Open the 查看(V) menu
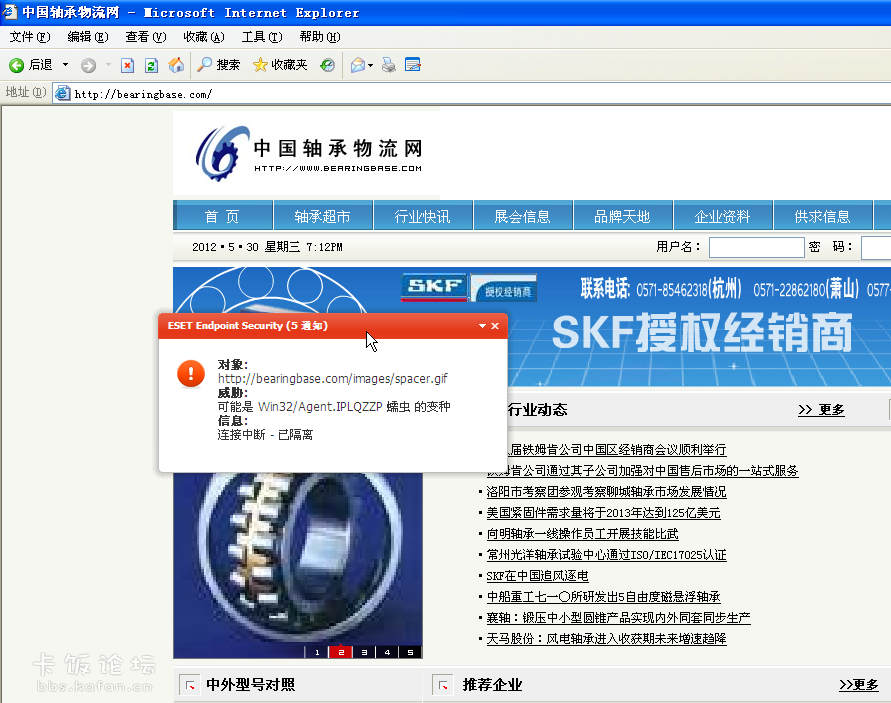 click(145, 37)
